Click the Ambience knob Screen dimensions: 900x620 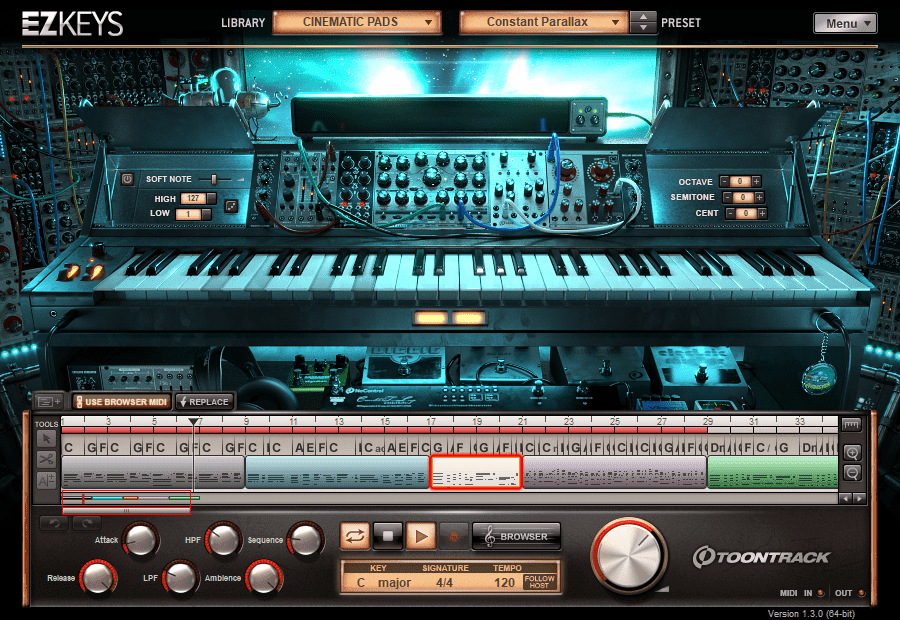(263, 578)
